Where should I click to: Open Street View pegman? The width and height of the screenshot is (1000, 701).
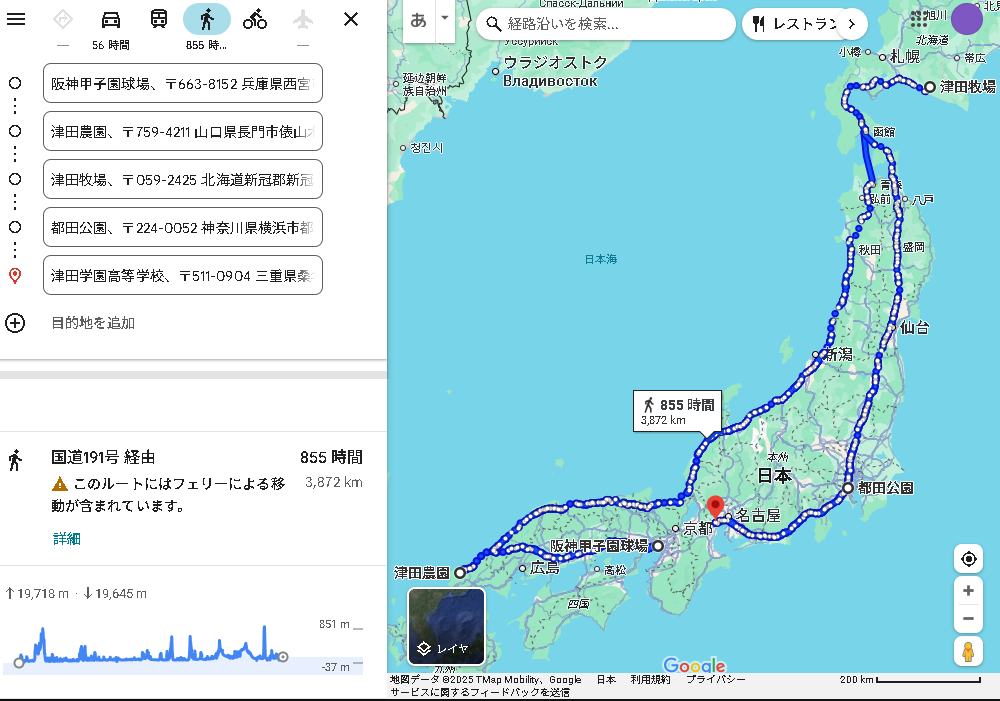pos(968,652)
